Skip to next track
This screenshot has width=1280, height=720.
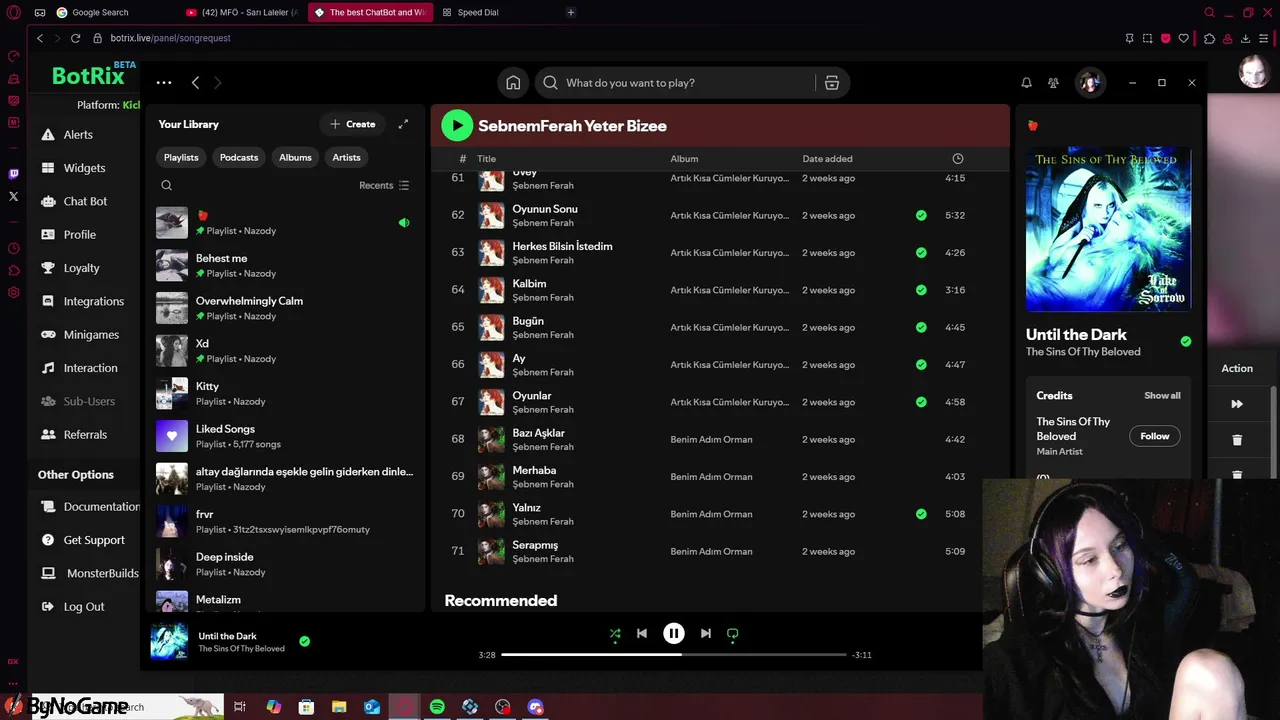coord(706,633)
